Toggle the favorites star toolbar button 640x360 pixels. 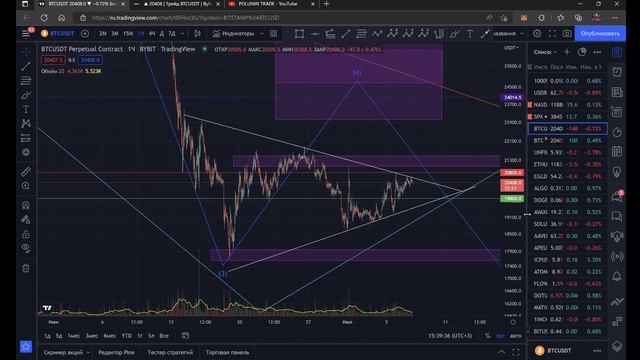point(26,347)
